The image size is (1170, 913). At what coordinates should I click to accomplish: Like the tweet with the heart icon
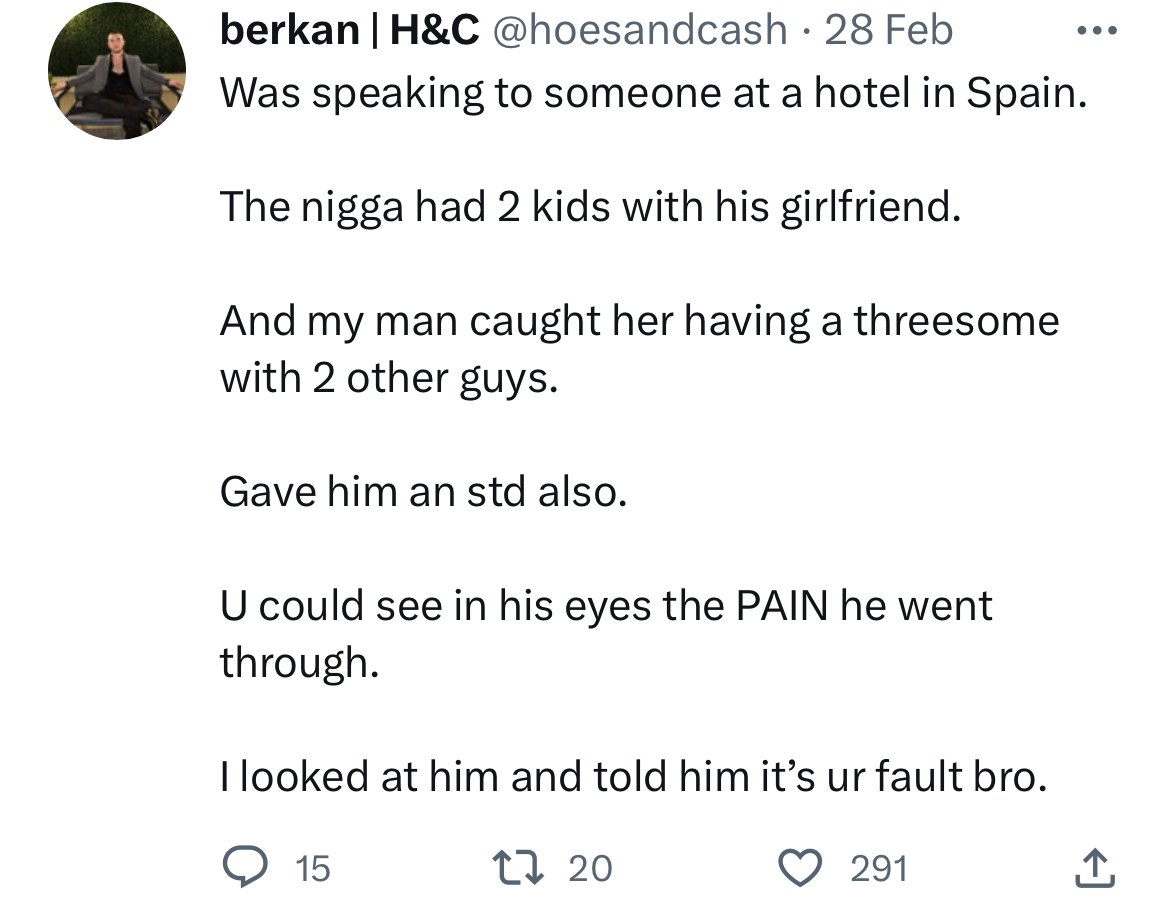[800, 868]
